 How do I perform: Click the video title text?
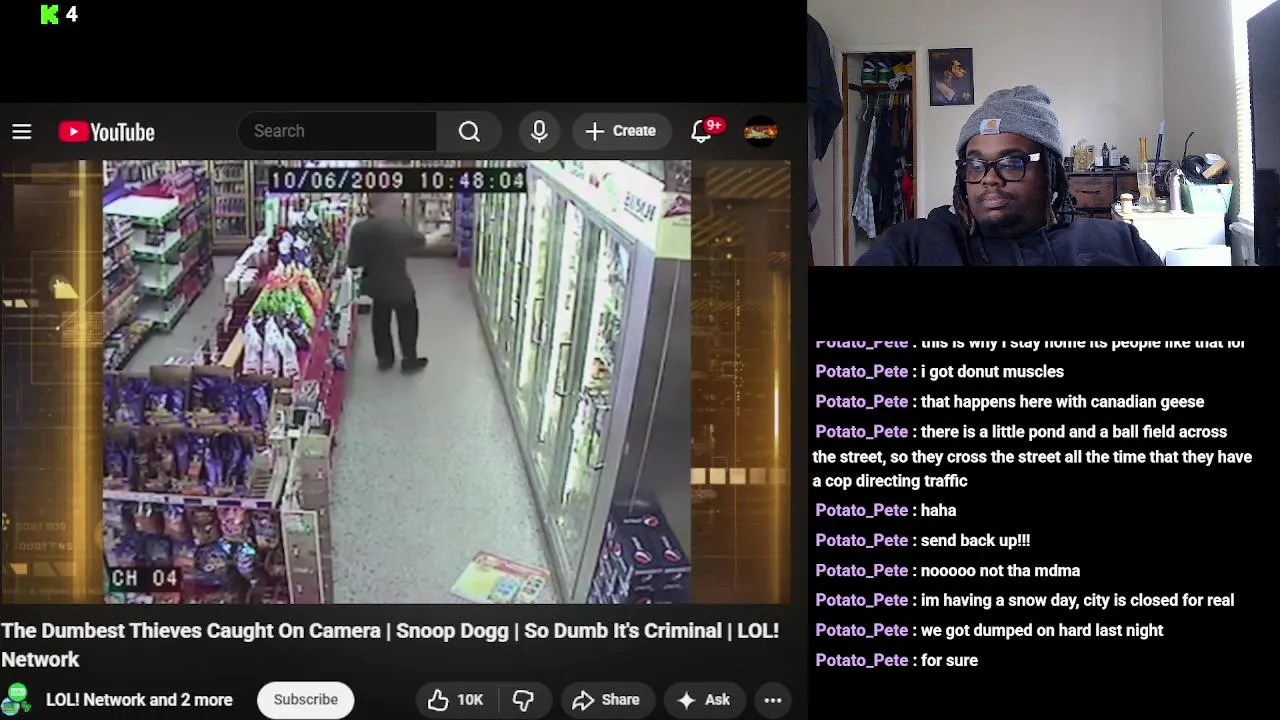[390, 645]
